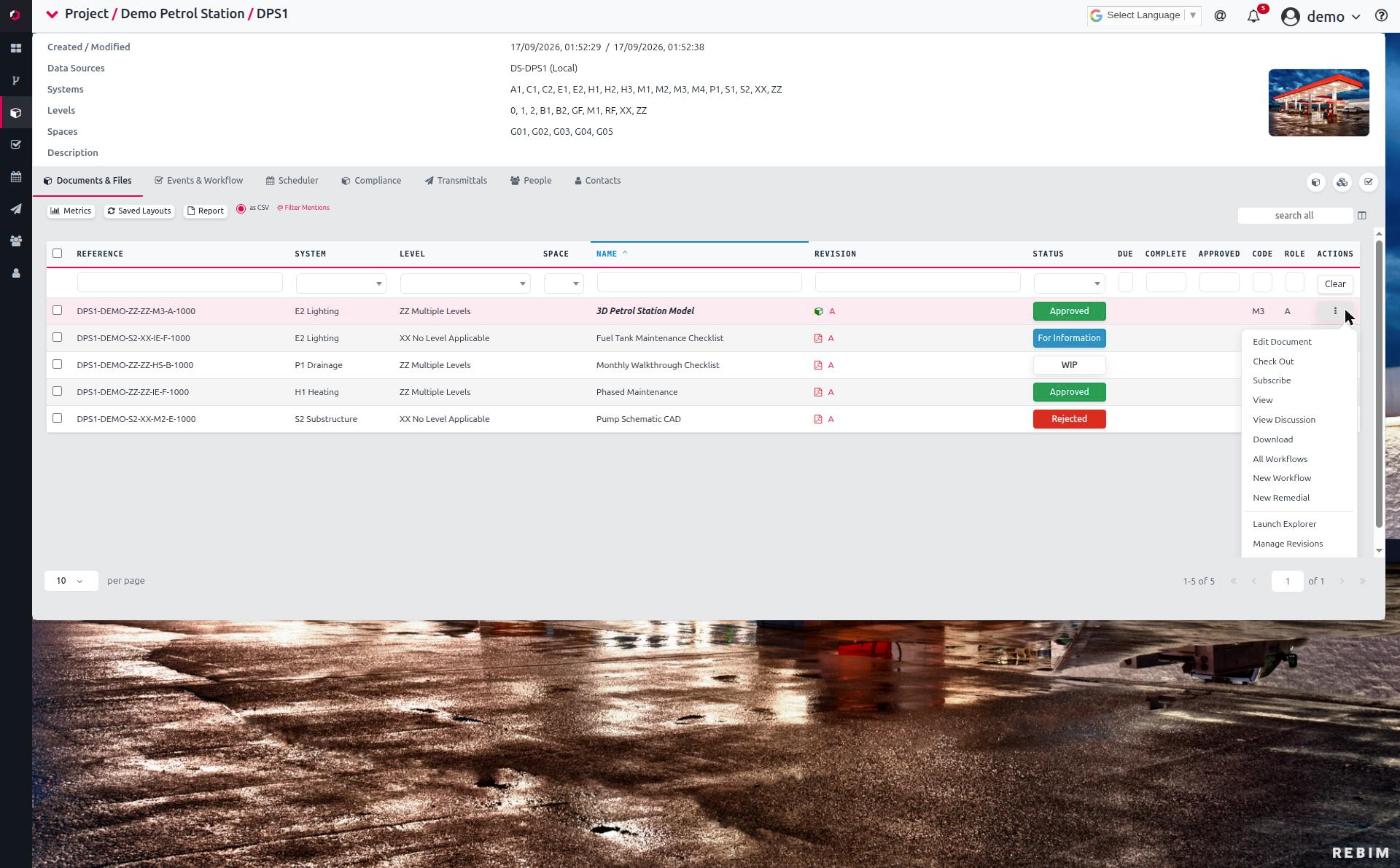Click the petrol station project thumbnail
Image resolution: width=1400 pixels, height=868 pixels.
pos(1318,102)
